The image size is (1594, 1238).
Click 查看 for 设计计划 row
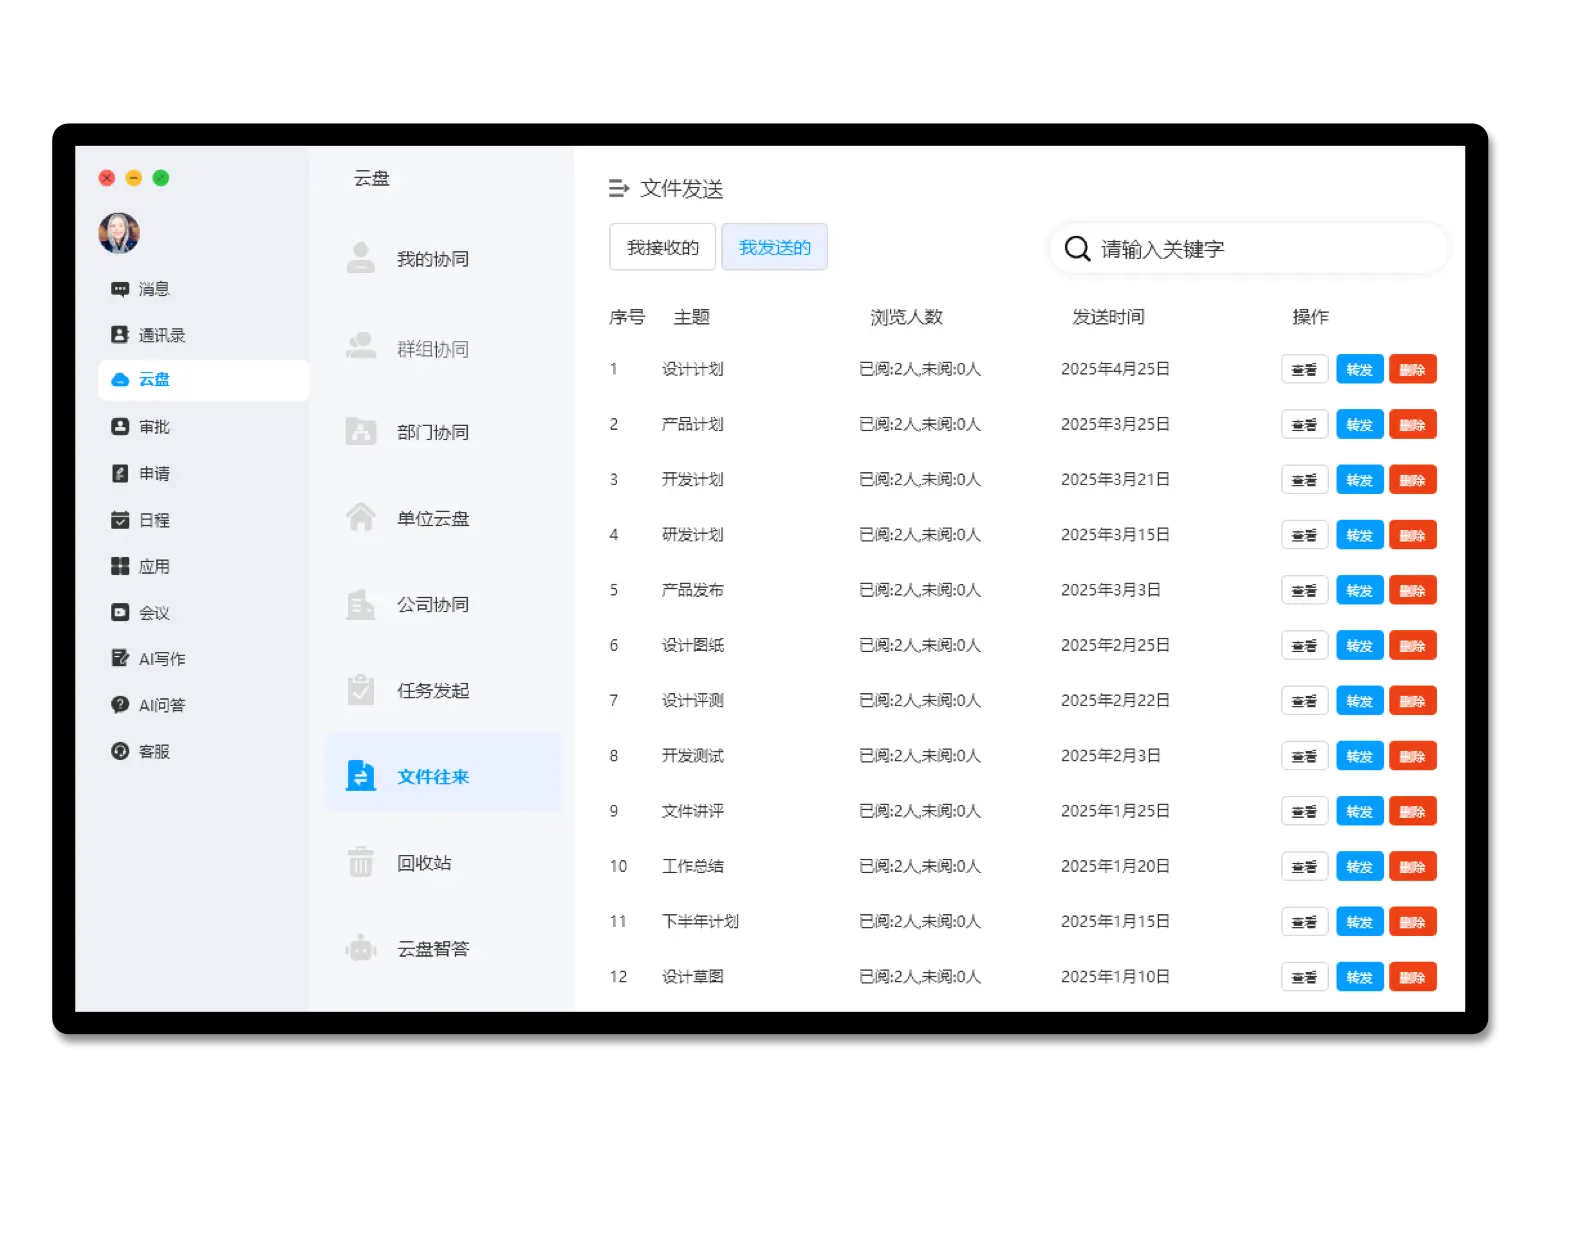click(1304, 370)
